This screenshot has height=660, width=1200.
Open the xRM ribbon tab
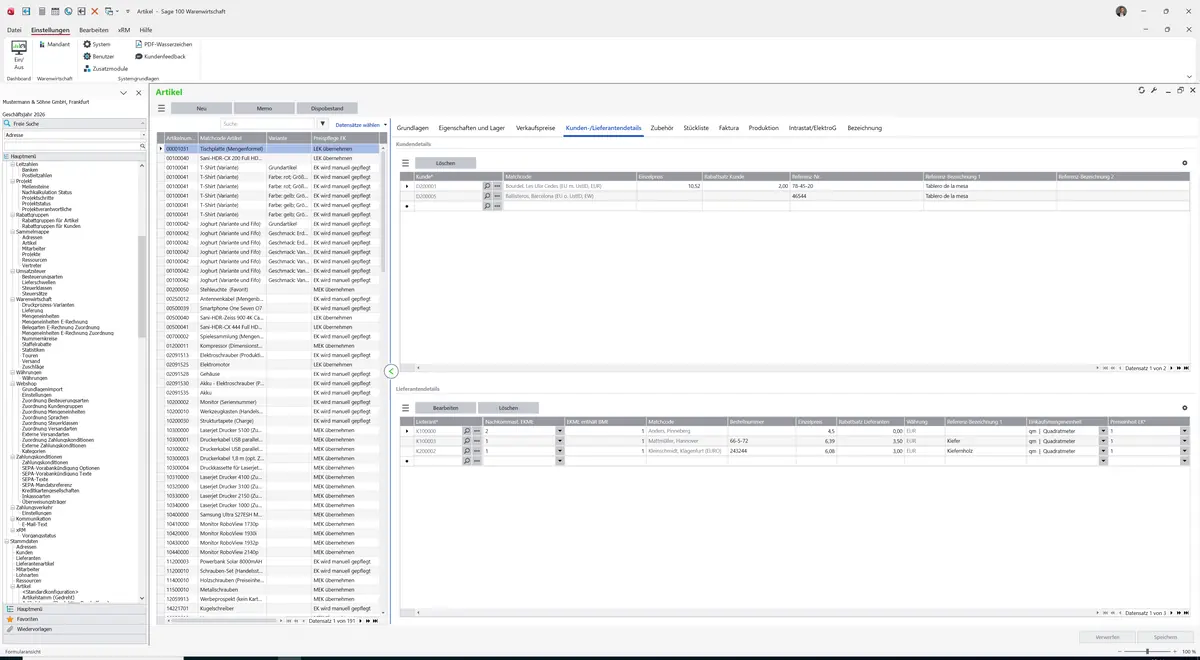(x=124, y=30)
